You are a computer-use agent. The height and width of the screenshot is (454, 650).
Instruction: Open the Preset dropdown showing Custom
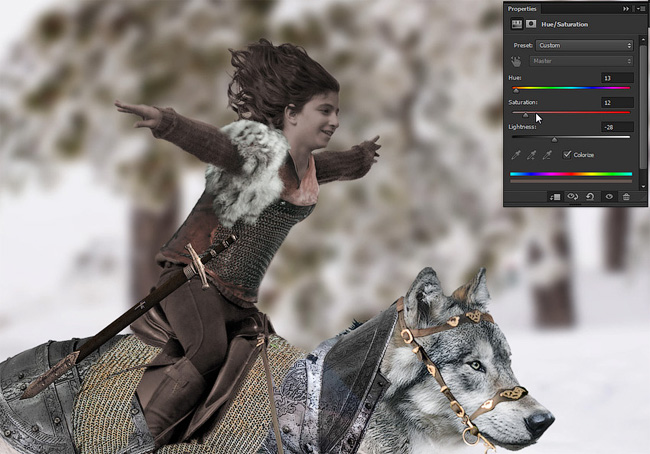click(585, 45)
